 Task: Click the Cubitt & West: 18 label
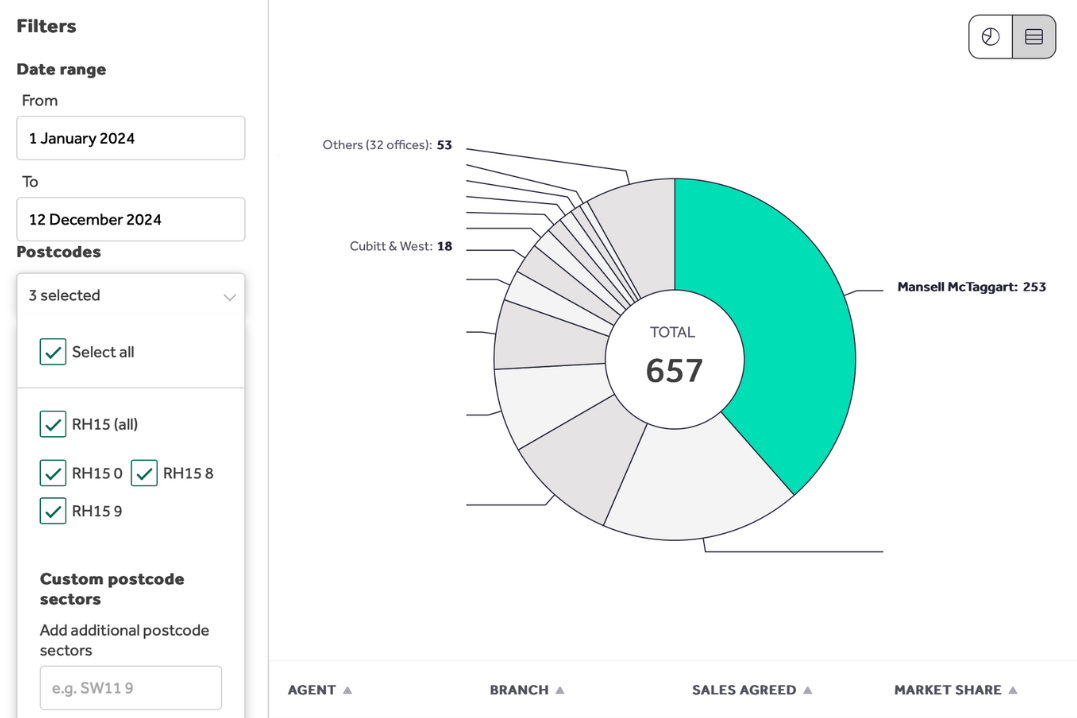(x=401, y=246)
